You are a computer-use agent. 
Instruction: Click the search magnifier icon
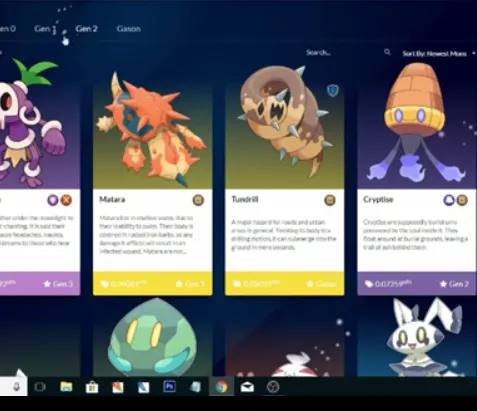[387, 52]
